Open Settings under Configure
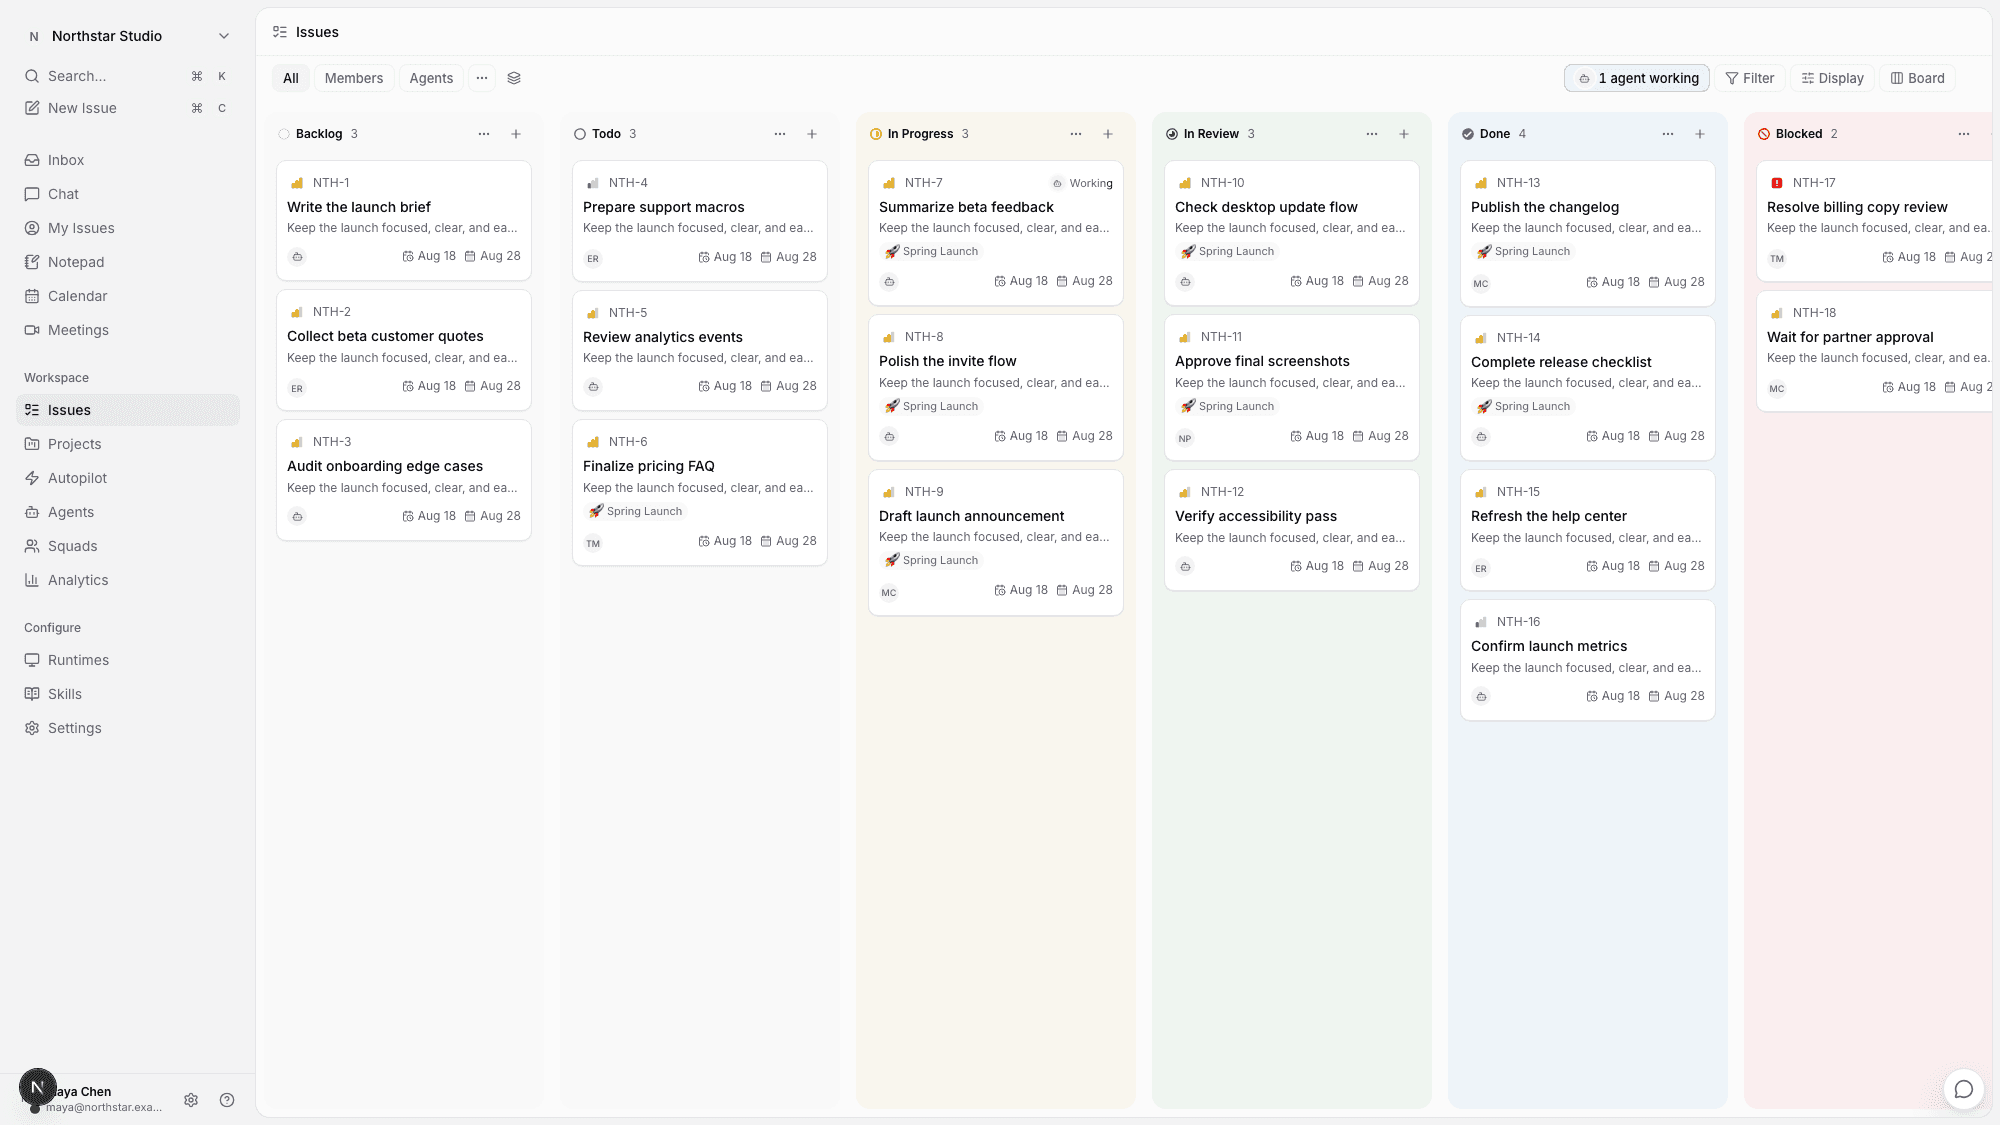2000x1125 pixels. coord(128,728)
